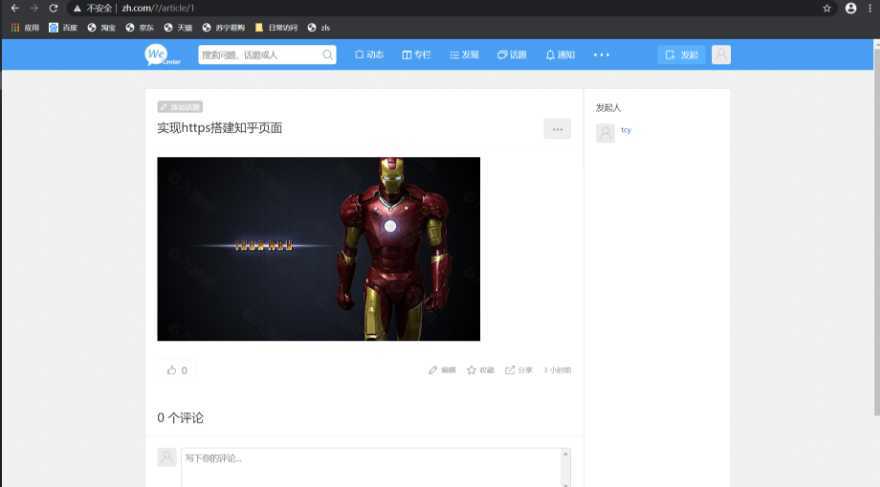This screenshot has width=880, height=487.
Task: Open the Chrome profile account icon
Action: click(x=851, y=8)
